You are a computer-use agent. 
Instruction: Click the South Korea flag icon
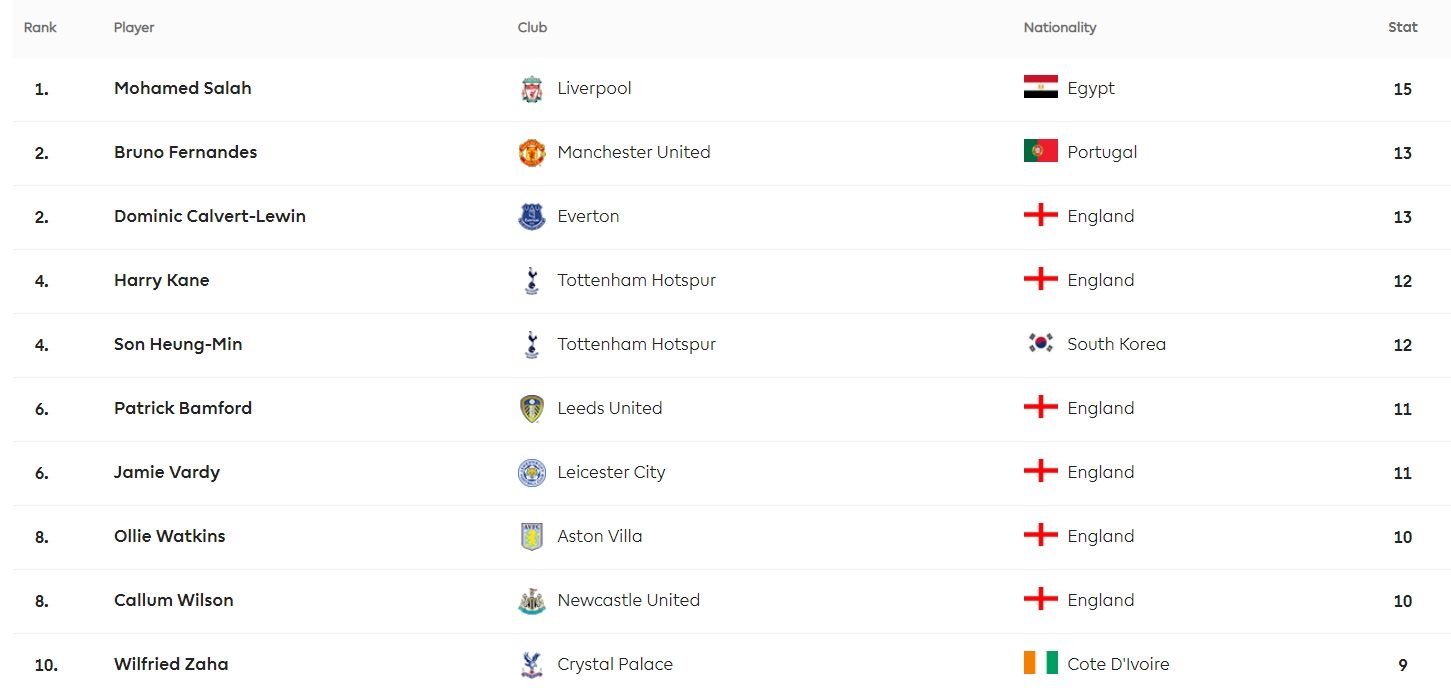(x=1040, y=344)
